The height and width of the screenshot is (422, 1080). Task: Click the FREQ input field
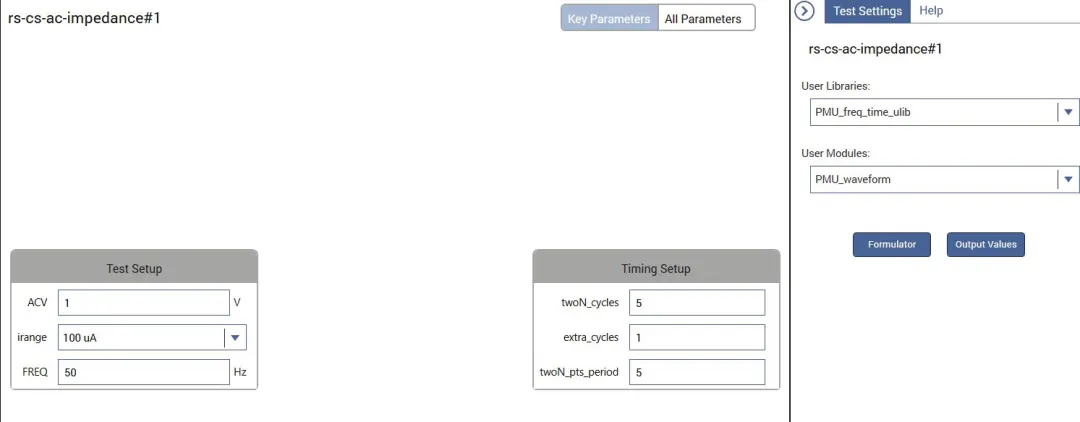tap(144, 372)
